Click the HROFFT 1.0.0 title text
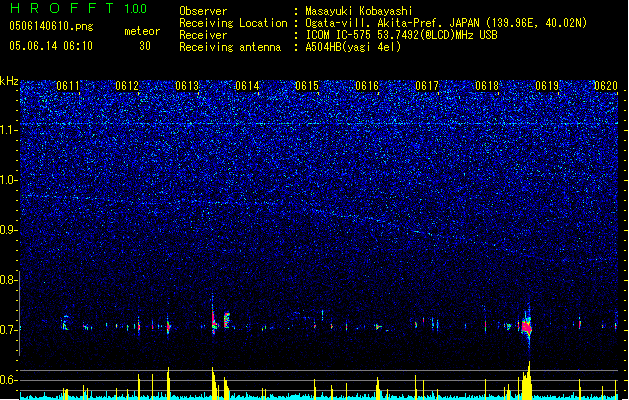Image resolution: width=629 pixels, height=400 pixels. (x=79, y=8)
